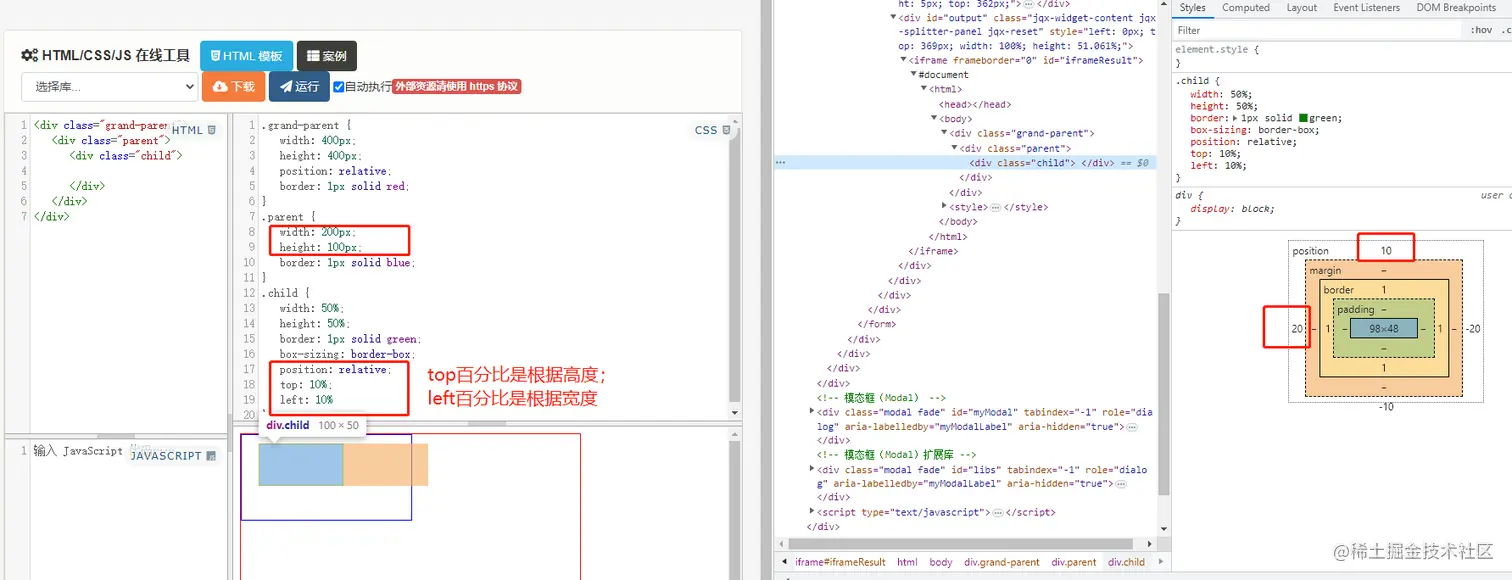Switch to the Styles tab
The image size is (1512, 580).
[x=1192, y=7]
